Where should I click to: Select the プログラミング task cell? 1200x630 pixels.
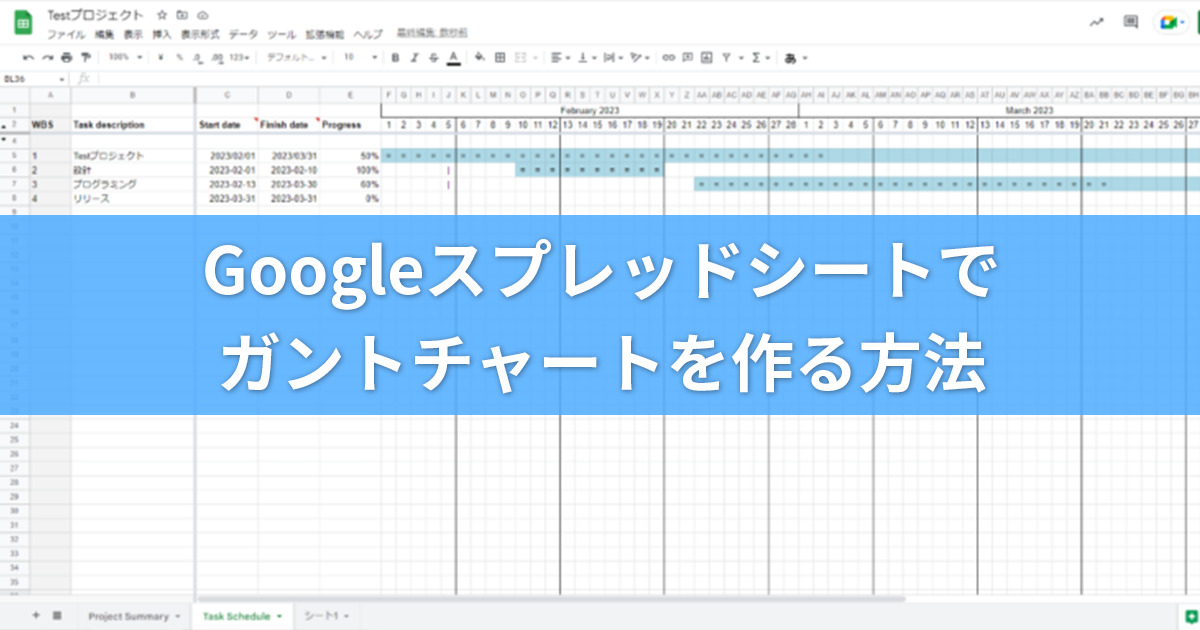[132, 185]
